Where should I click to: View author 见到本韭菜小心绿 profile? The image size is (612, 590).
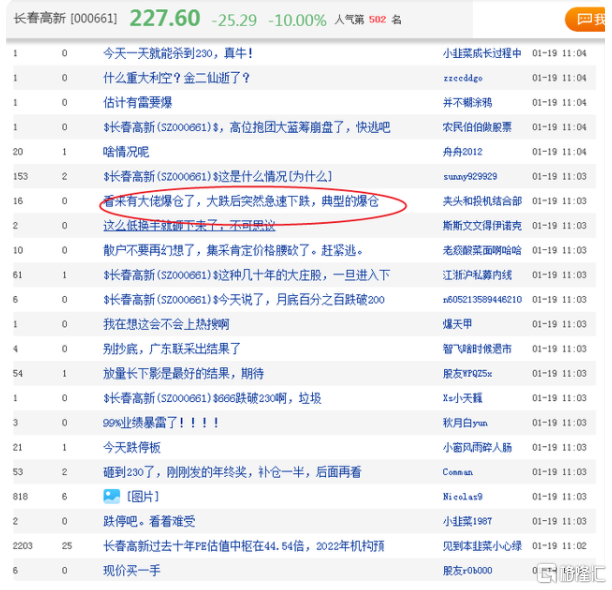[x=482, y=546]
